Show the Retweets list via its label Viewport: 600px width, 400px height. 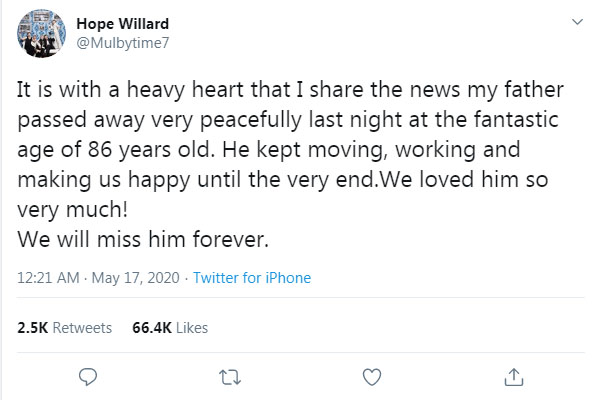(82, 327)
